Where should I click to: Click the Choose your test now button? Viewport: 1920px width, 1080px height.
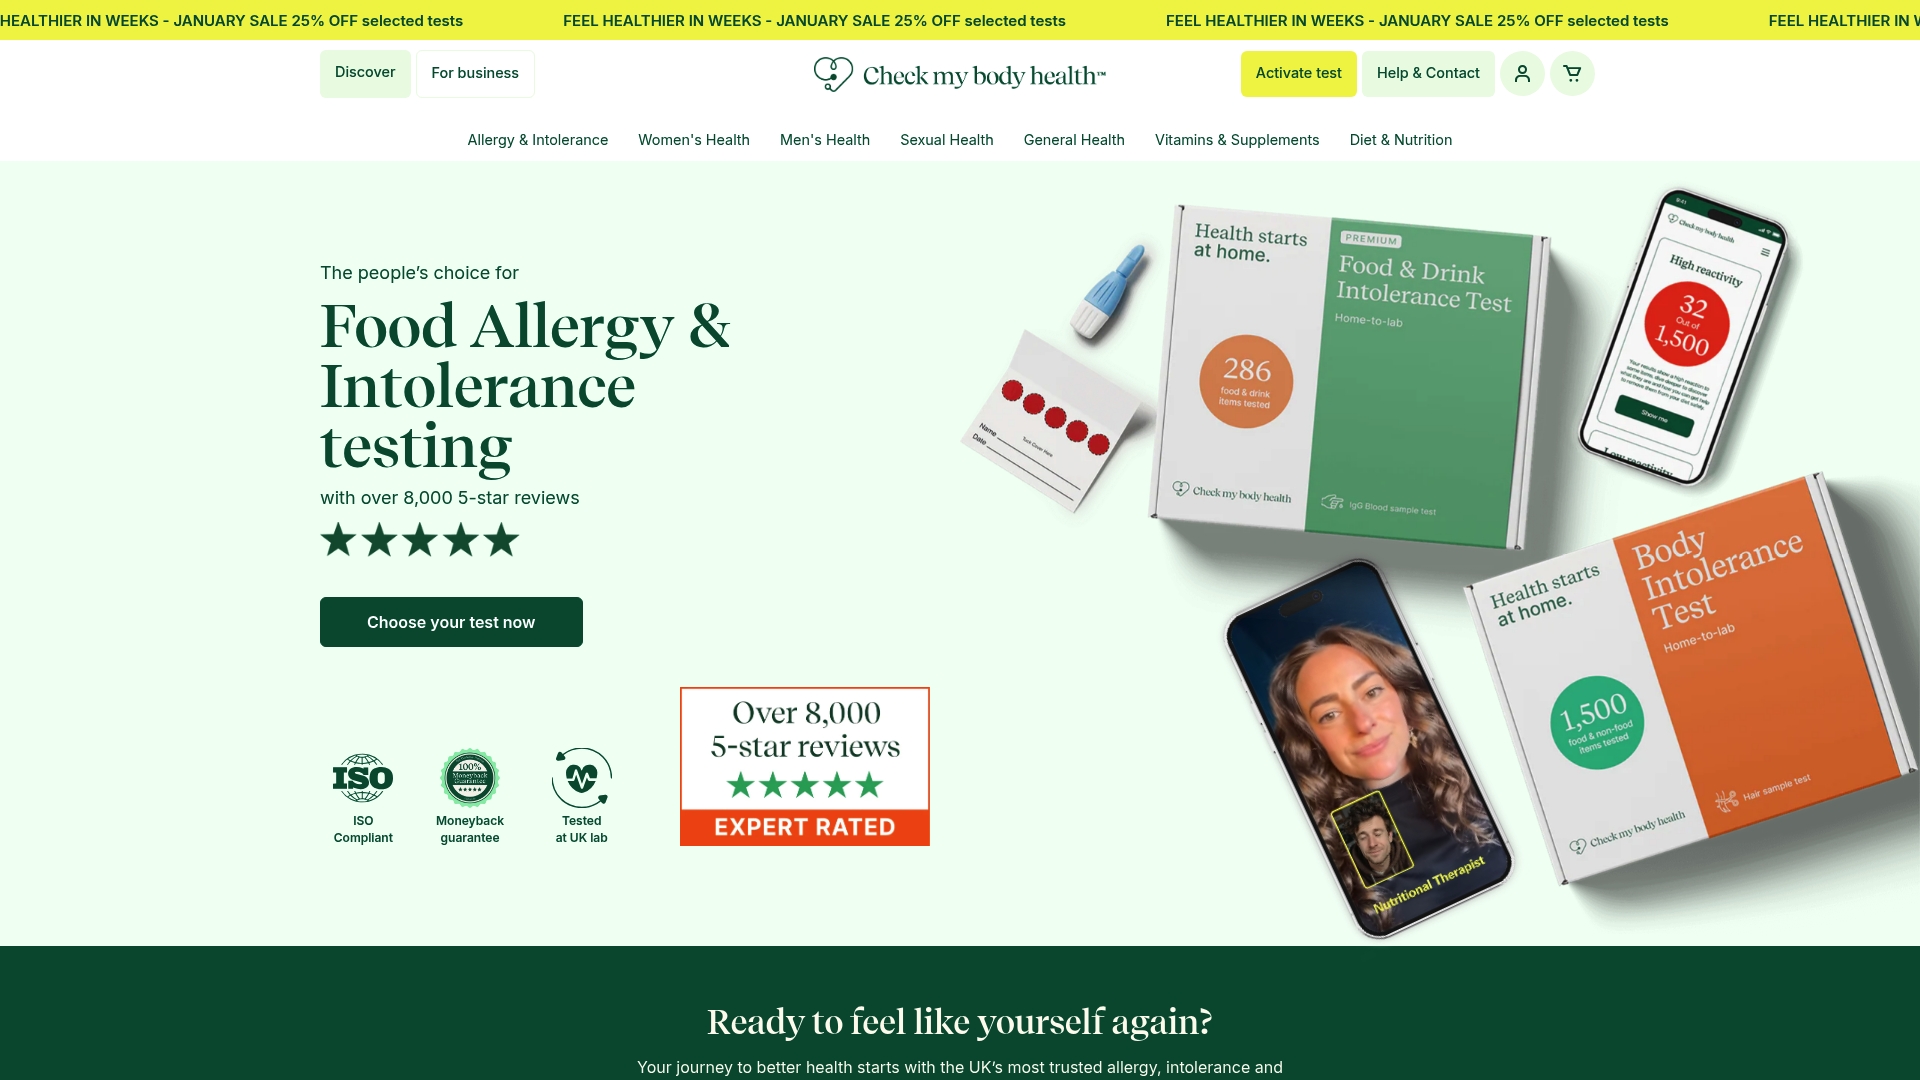point(451,622)
